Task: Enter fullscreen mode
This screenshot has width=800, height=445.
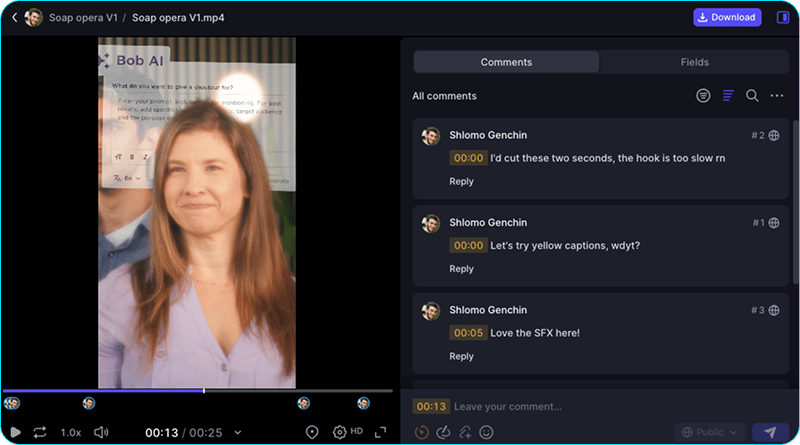Action: [x=380, y=432]
